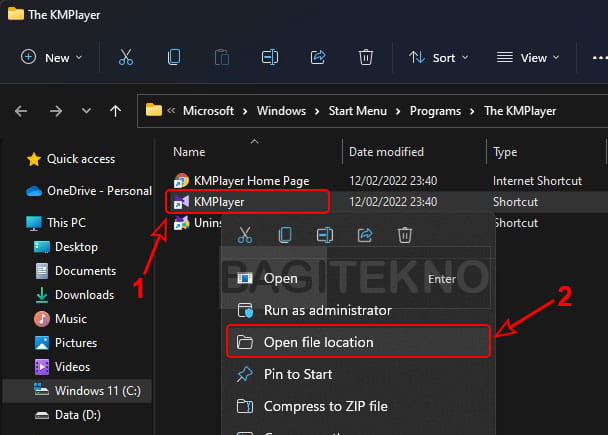Click the Delete trash icon in the top toolbar
Screen dimensions: 608x435
tap(366, 57)
